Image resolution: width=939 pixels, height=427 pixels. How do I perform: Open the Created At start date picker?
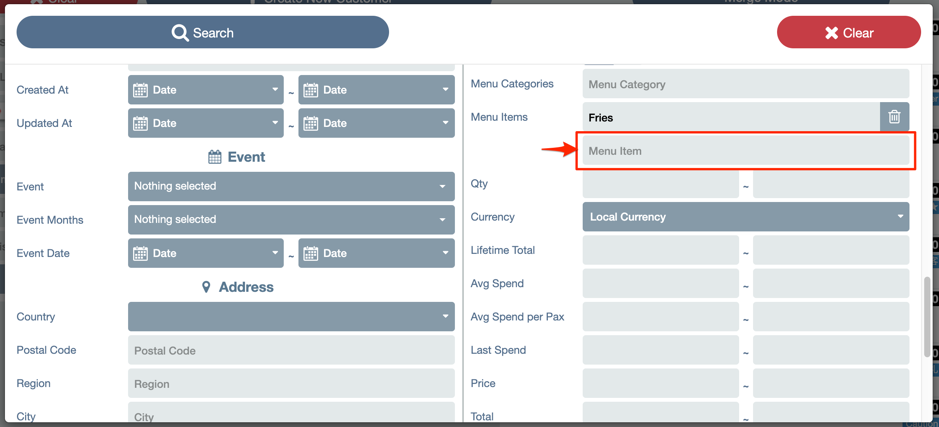205,90
